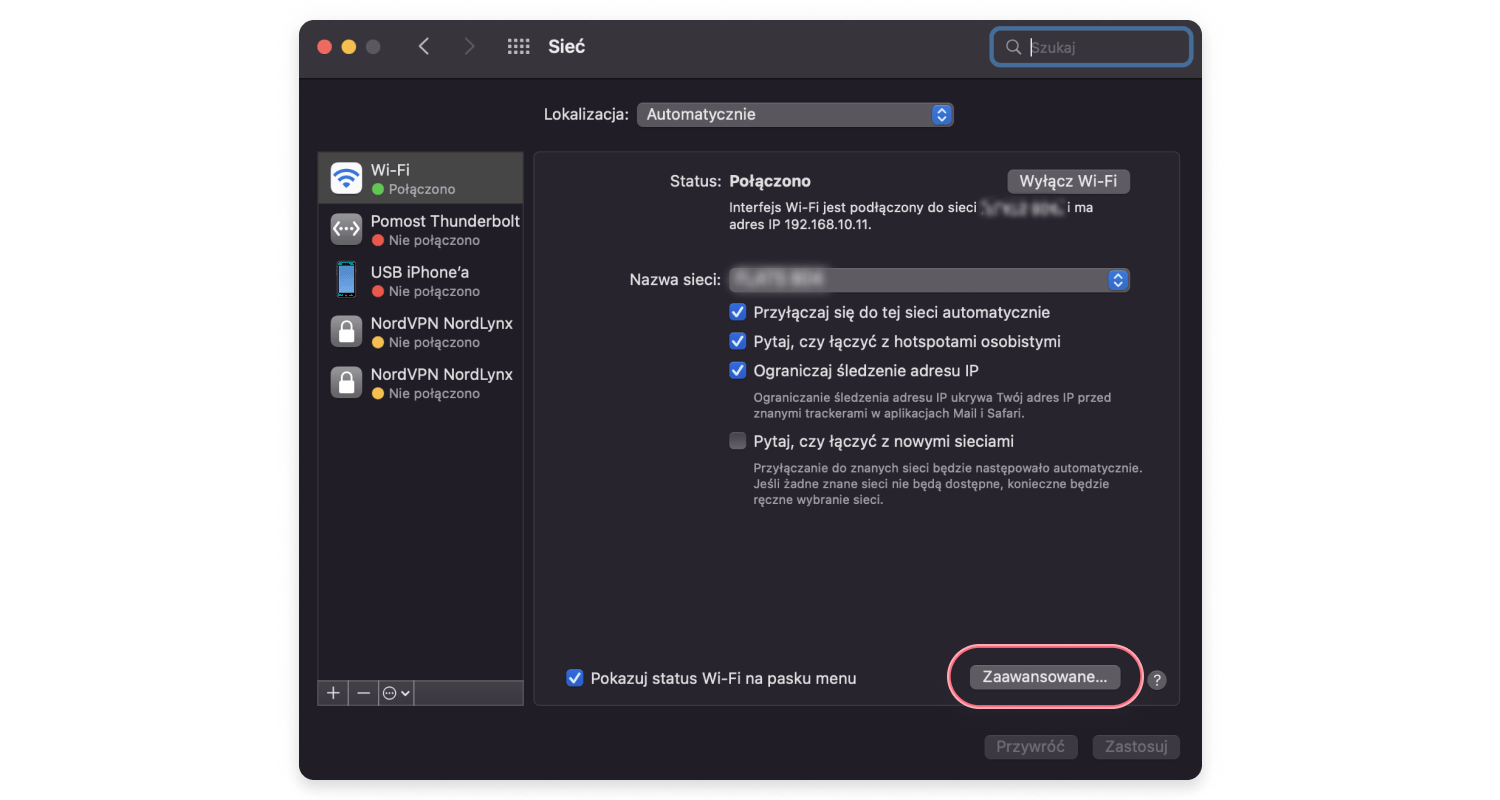Select the second NordVPN NordLynx service

point(420,383)
